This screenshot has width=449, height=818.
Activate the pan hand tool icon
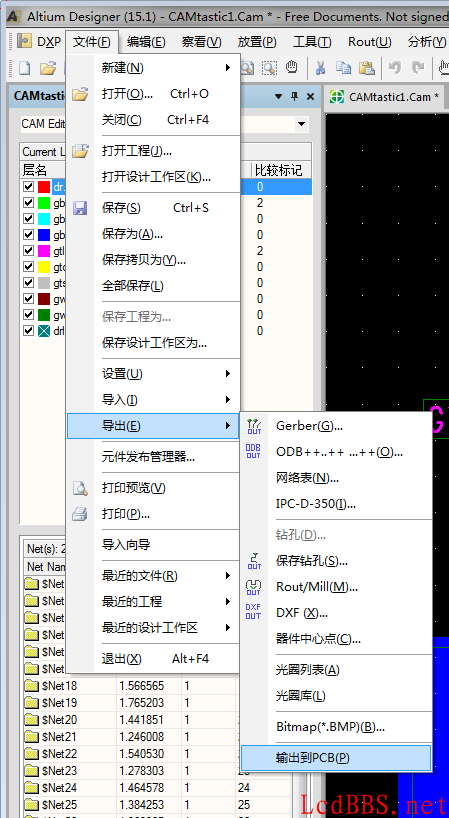click(292, 67)
